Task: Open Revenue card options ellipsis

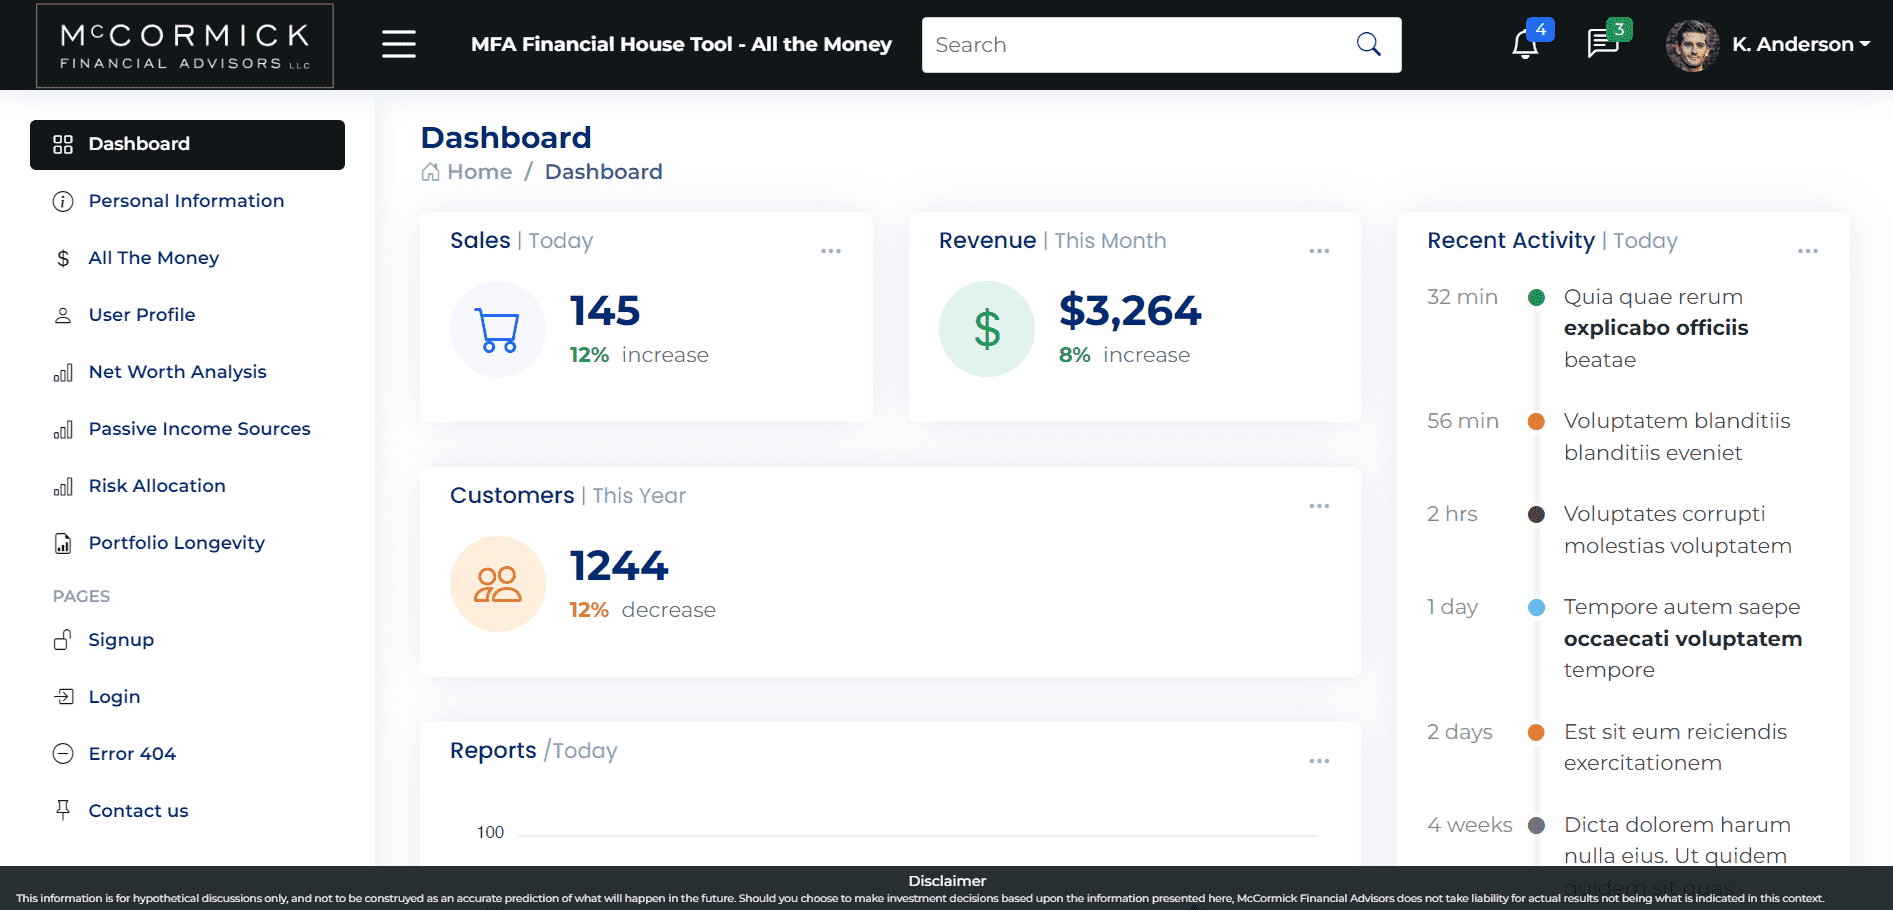Action: [x=1319, y=251]
